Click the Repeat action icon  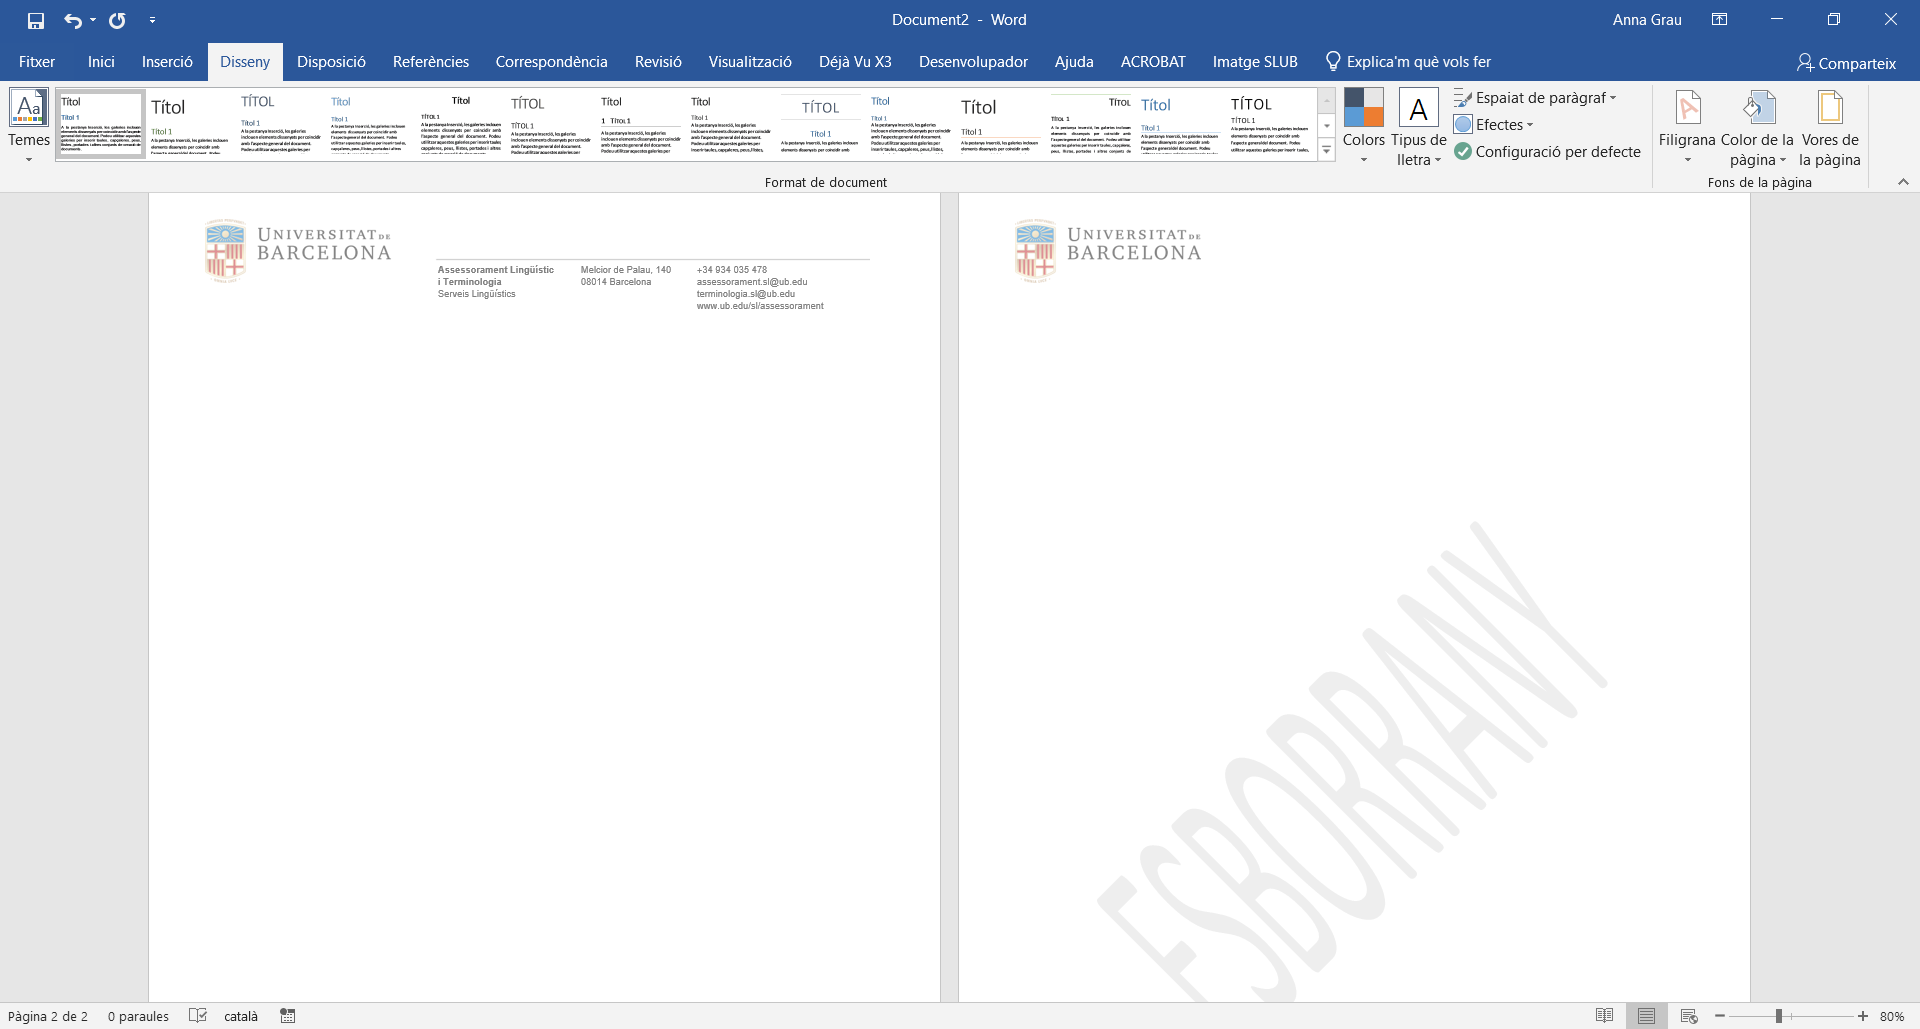(x=117, y=20)
